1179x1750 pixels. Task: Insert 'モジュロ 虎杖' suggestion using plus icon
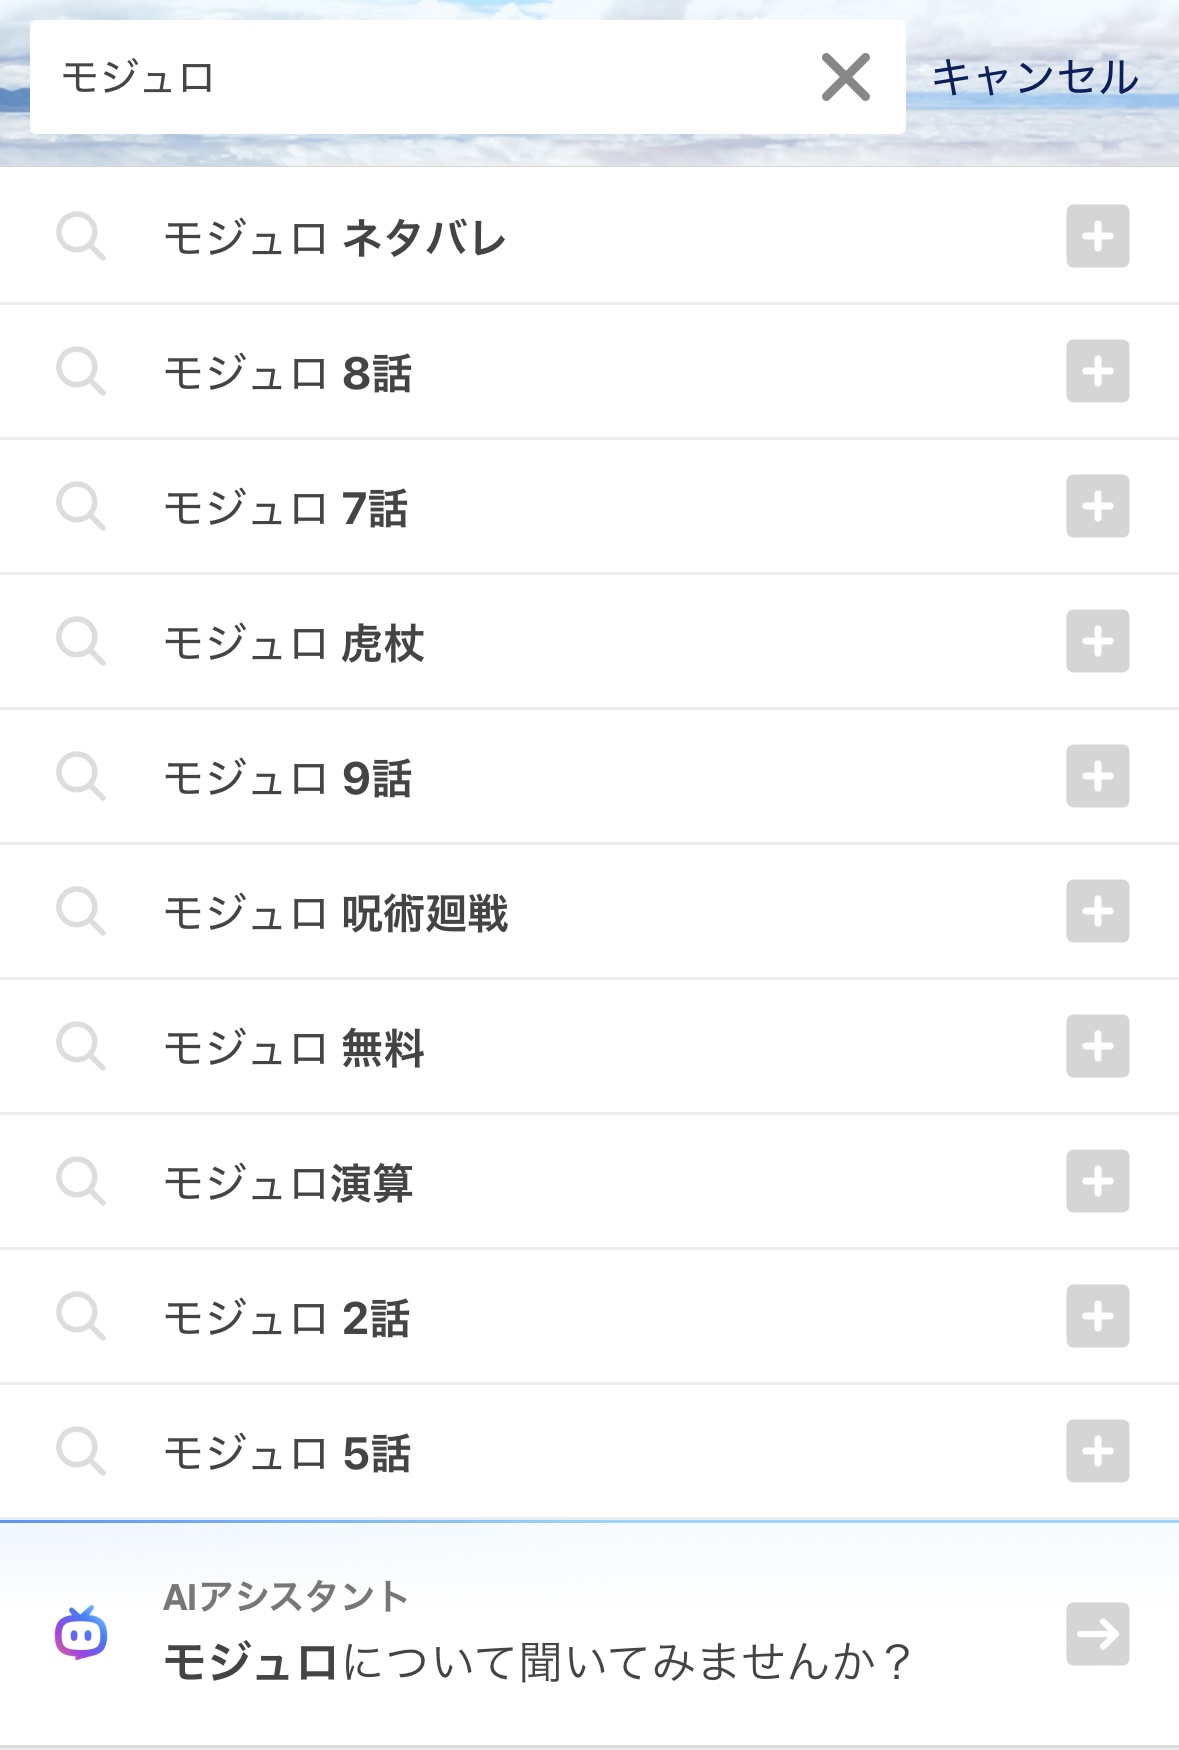[1097, 642]
